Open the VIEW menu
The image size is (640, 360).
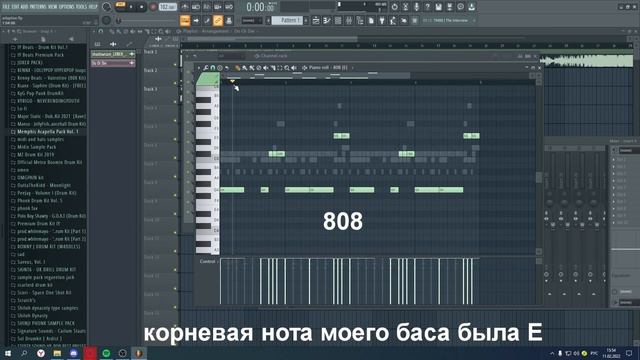click(53, 7)
